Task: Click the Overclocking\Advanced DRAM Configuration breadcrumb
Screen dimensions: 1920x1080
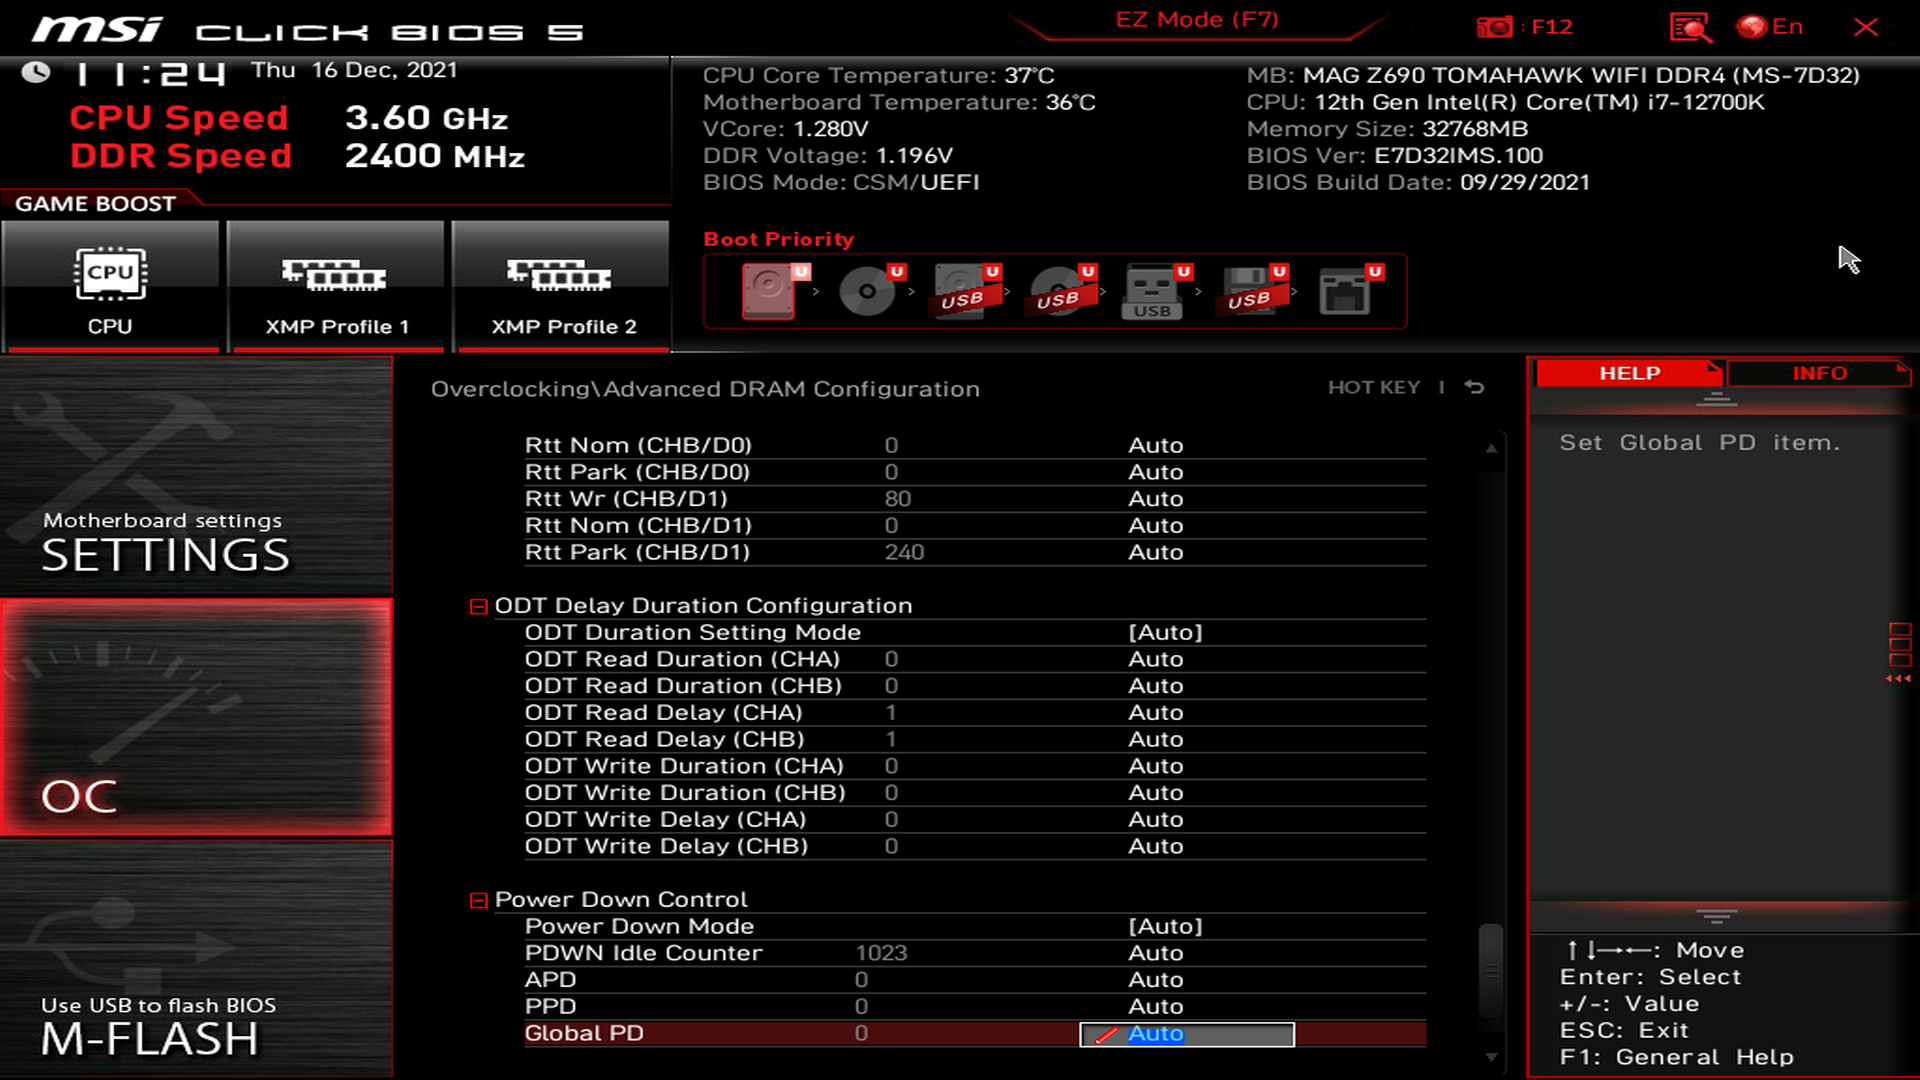Action: [705, 390]
